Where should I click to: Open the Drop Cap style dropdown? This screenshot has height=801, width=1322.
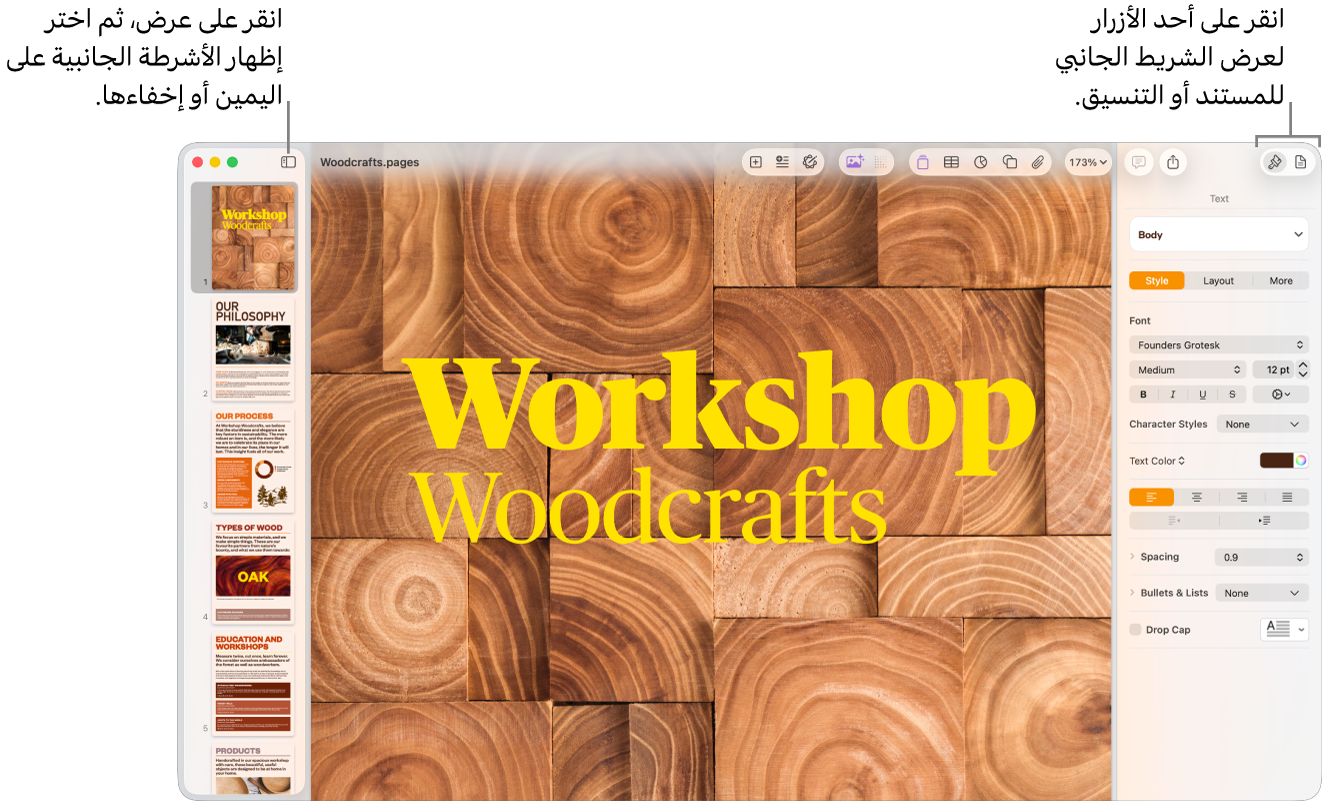tap(1284, 629)
